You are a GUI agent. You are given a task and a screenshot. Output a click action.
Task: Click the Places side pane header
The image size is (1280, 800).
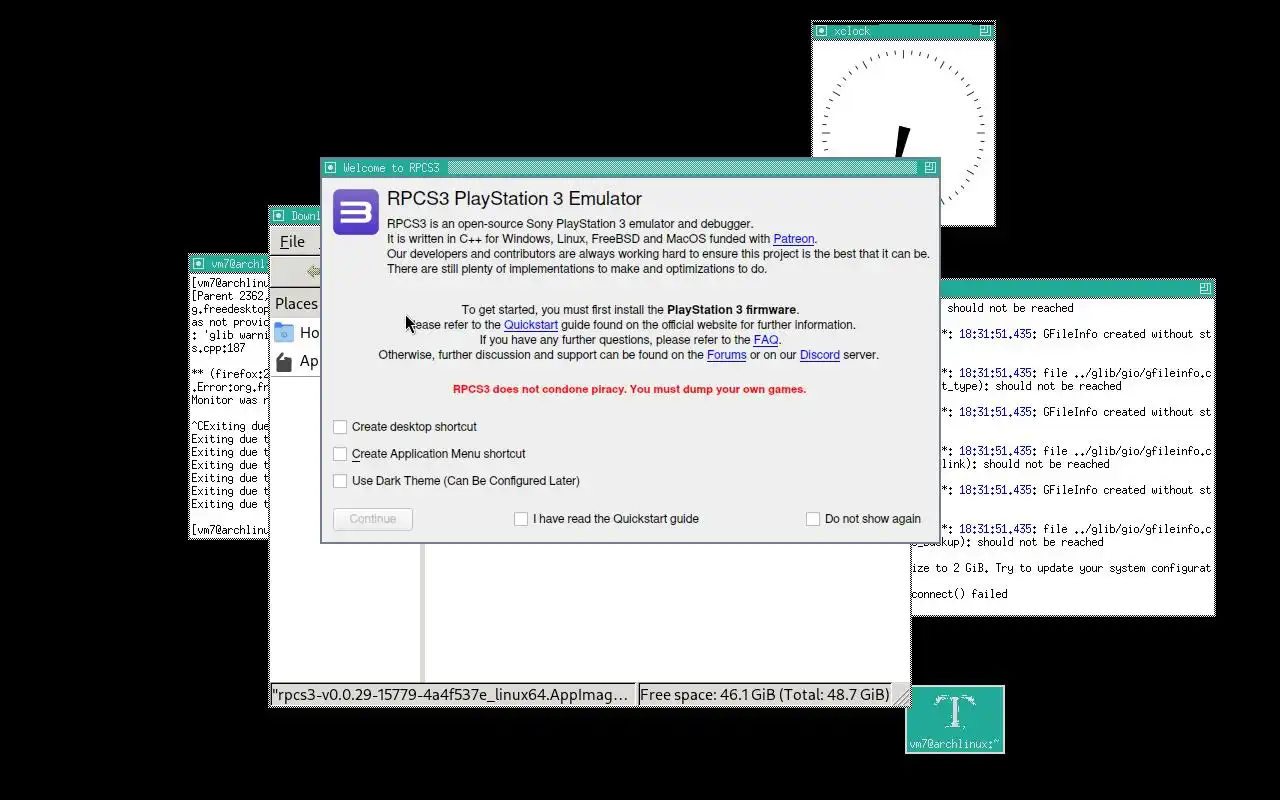[296, 303]
